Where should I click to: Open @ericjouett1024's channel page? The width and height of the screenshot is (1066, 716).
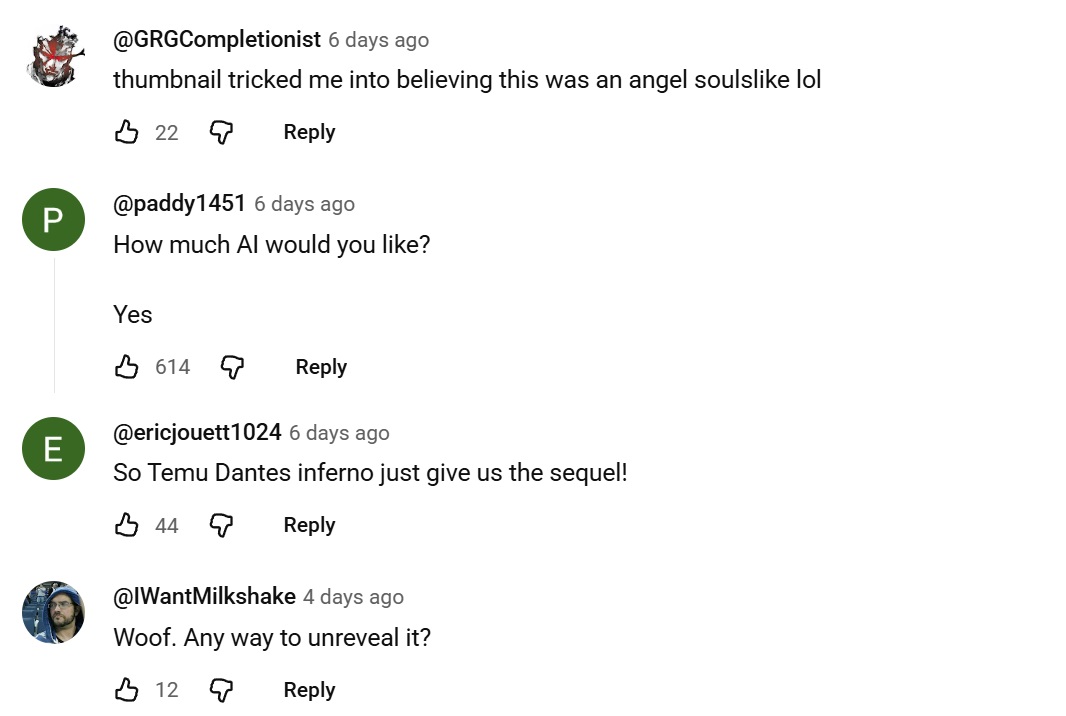[194, 432]
